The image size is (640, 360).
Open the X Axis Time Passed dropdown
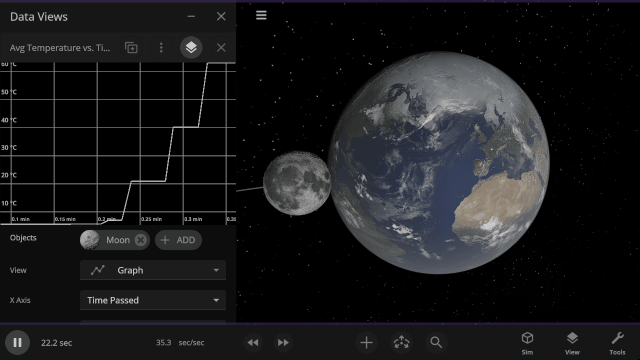pos(153,300)
